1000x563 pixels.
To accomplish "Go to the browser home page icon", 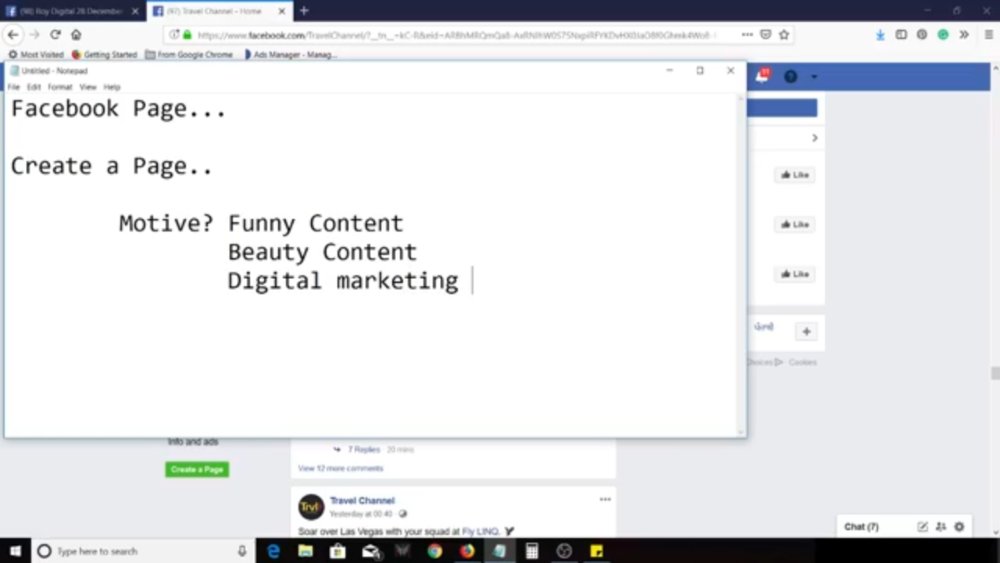I will (76, 34).
